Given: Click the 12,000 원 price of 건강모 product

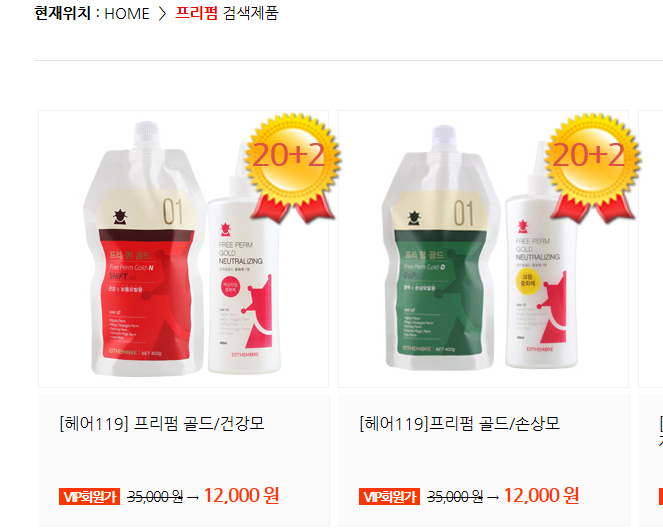Looking at the screenshot, I should click(241, 495).
